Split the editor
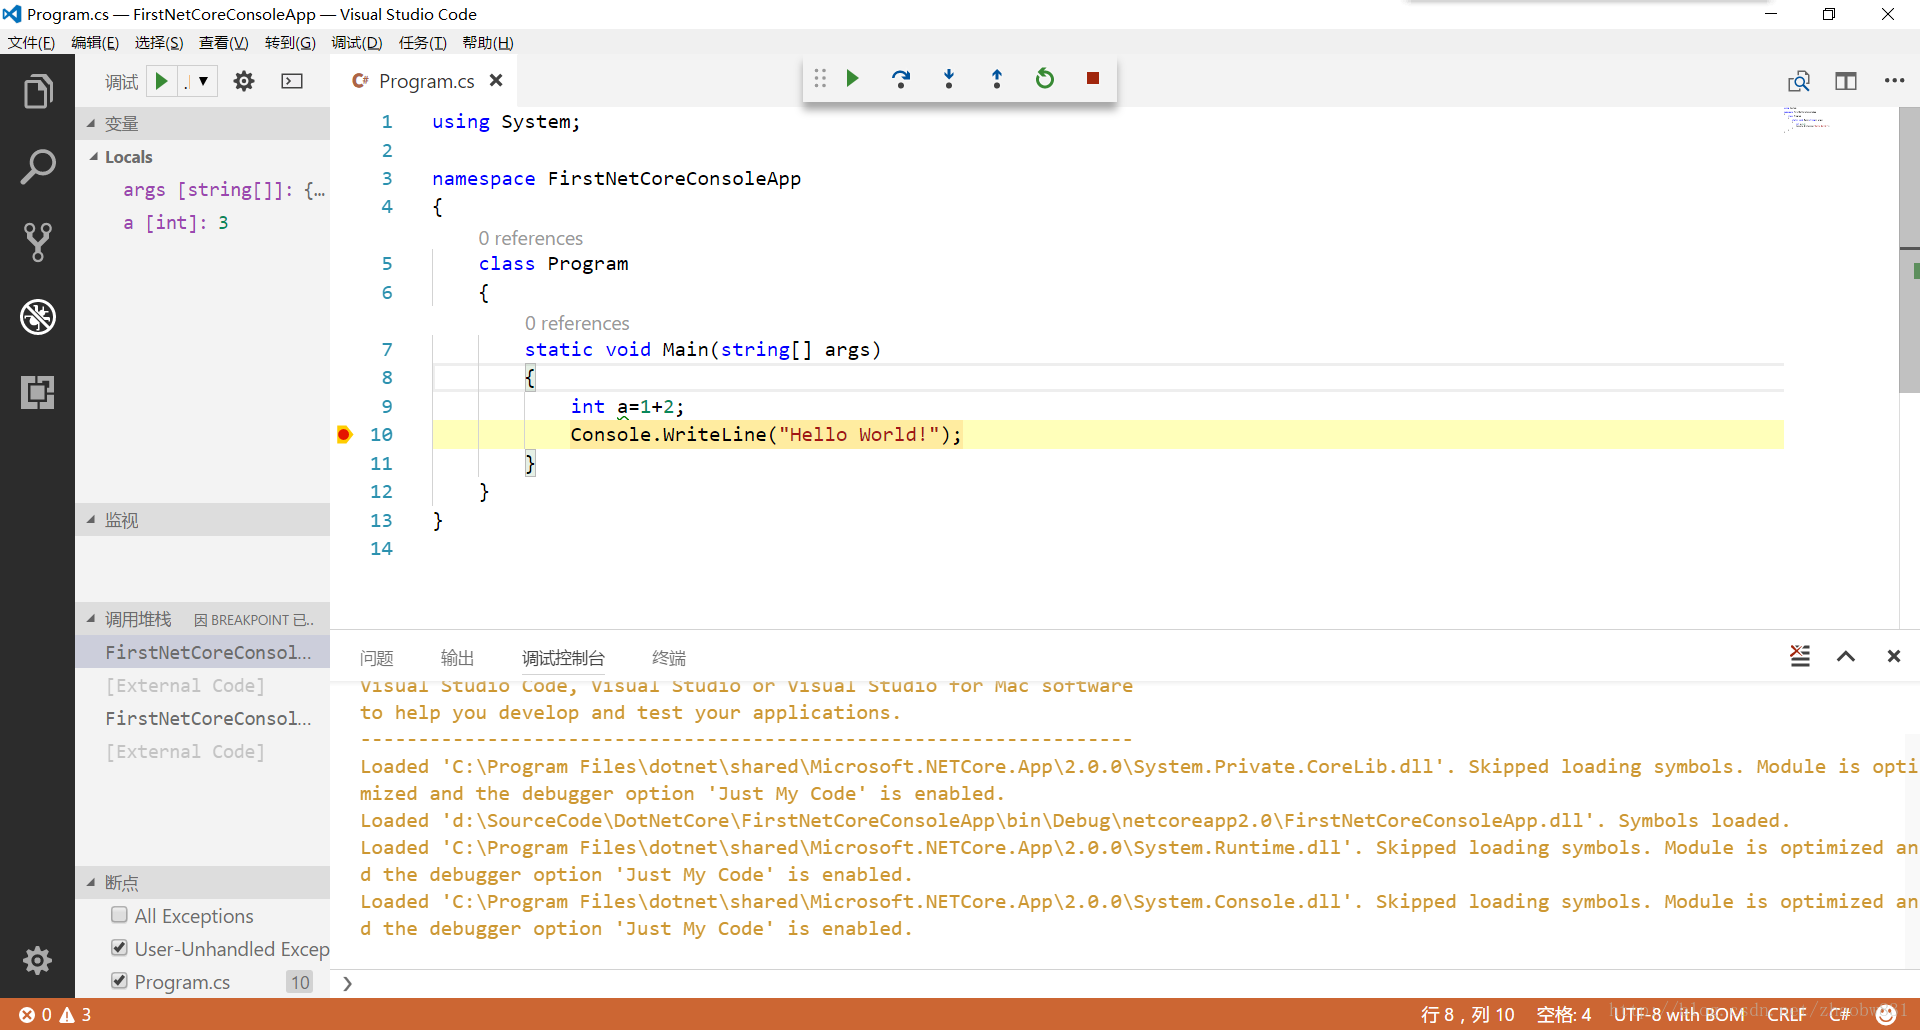Image resolution: width=1920 pixels, height=1030 pixels. [1846, 81]
